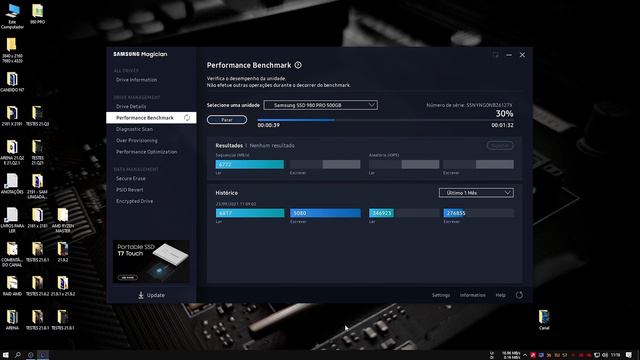This screenshot has width=640, height=360.
Task: Click the Update download icon
Action: coord(141,295)
